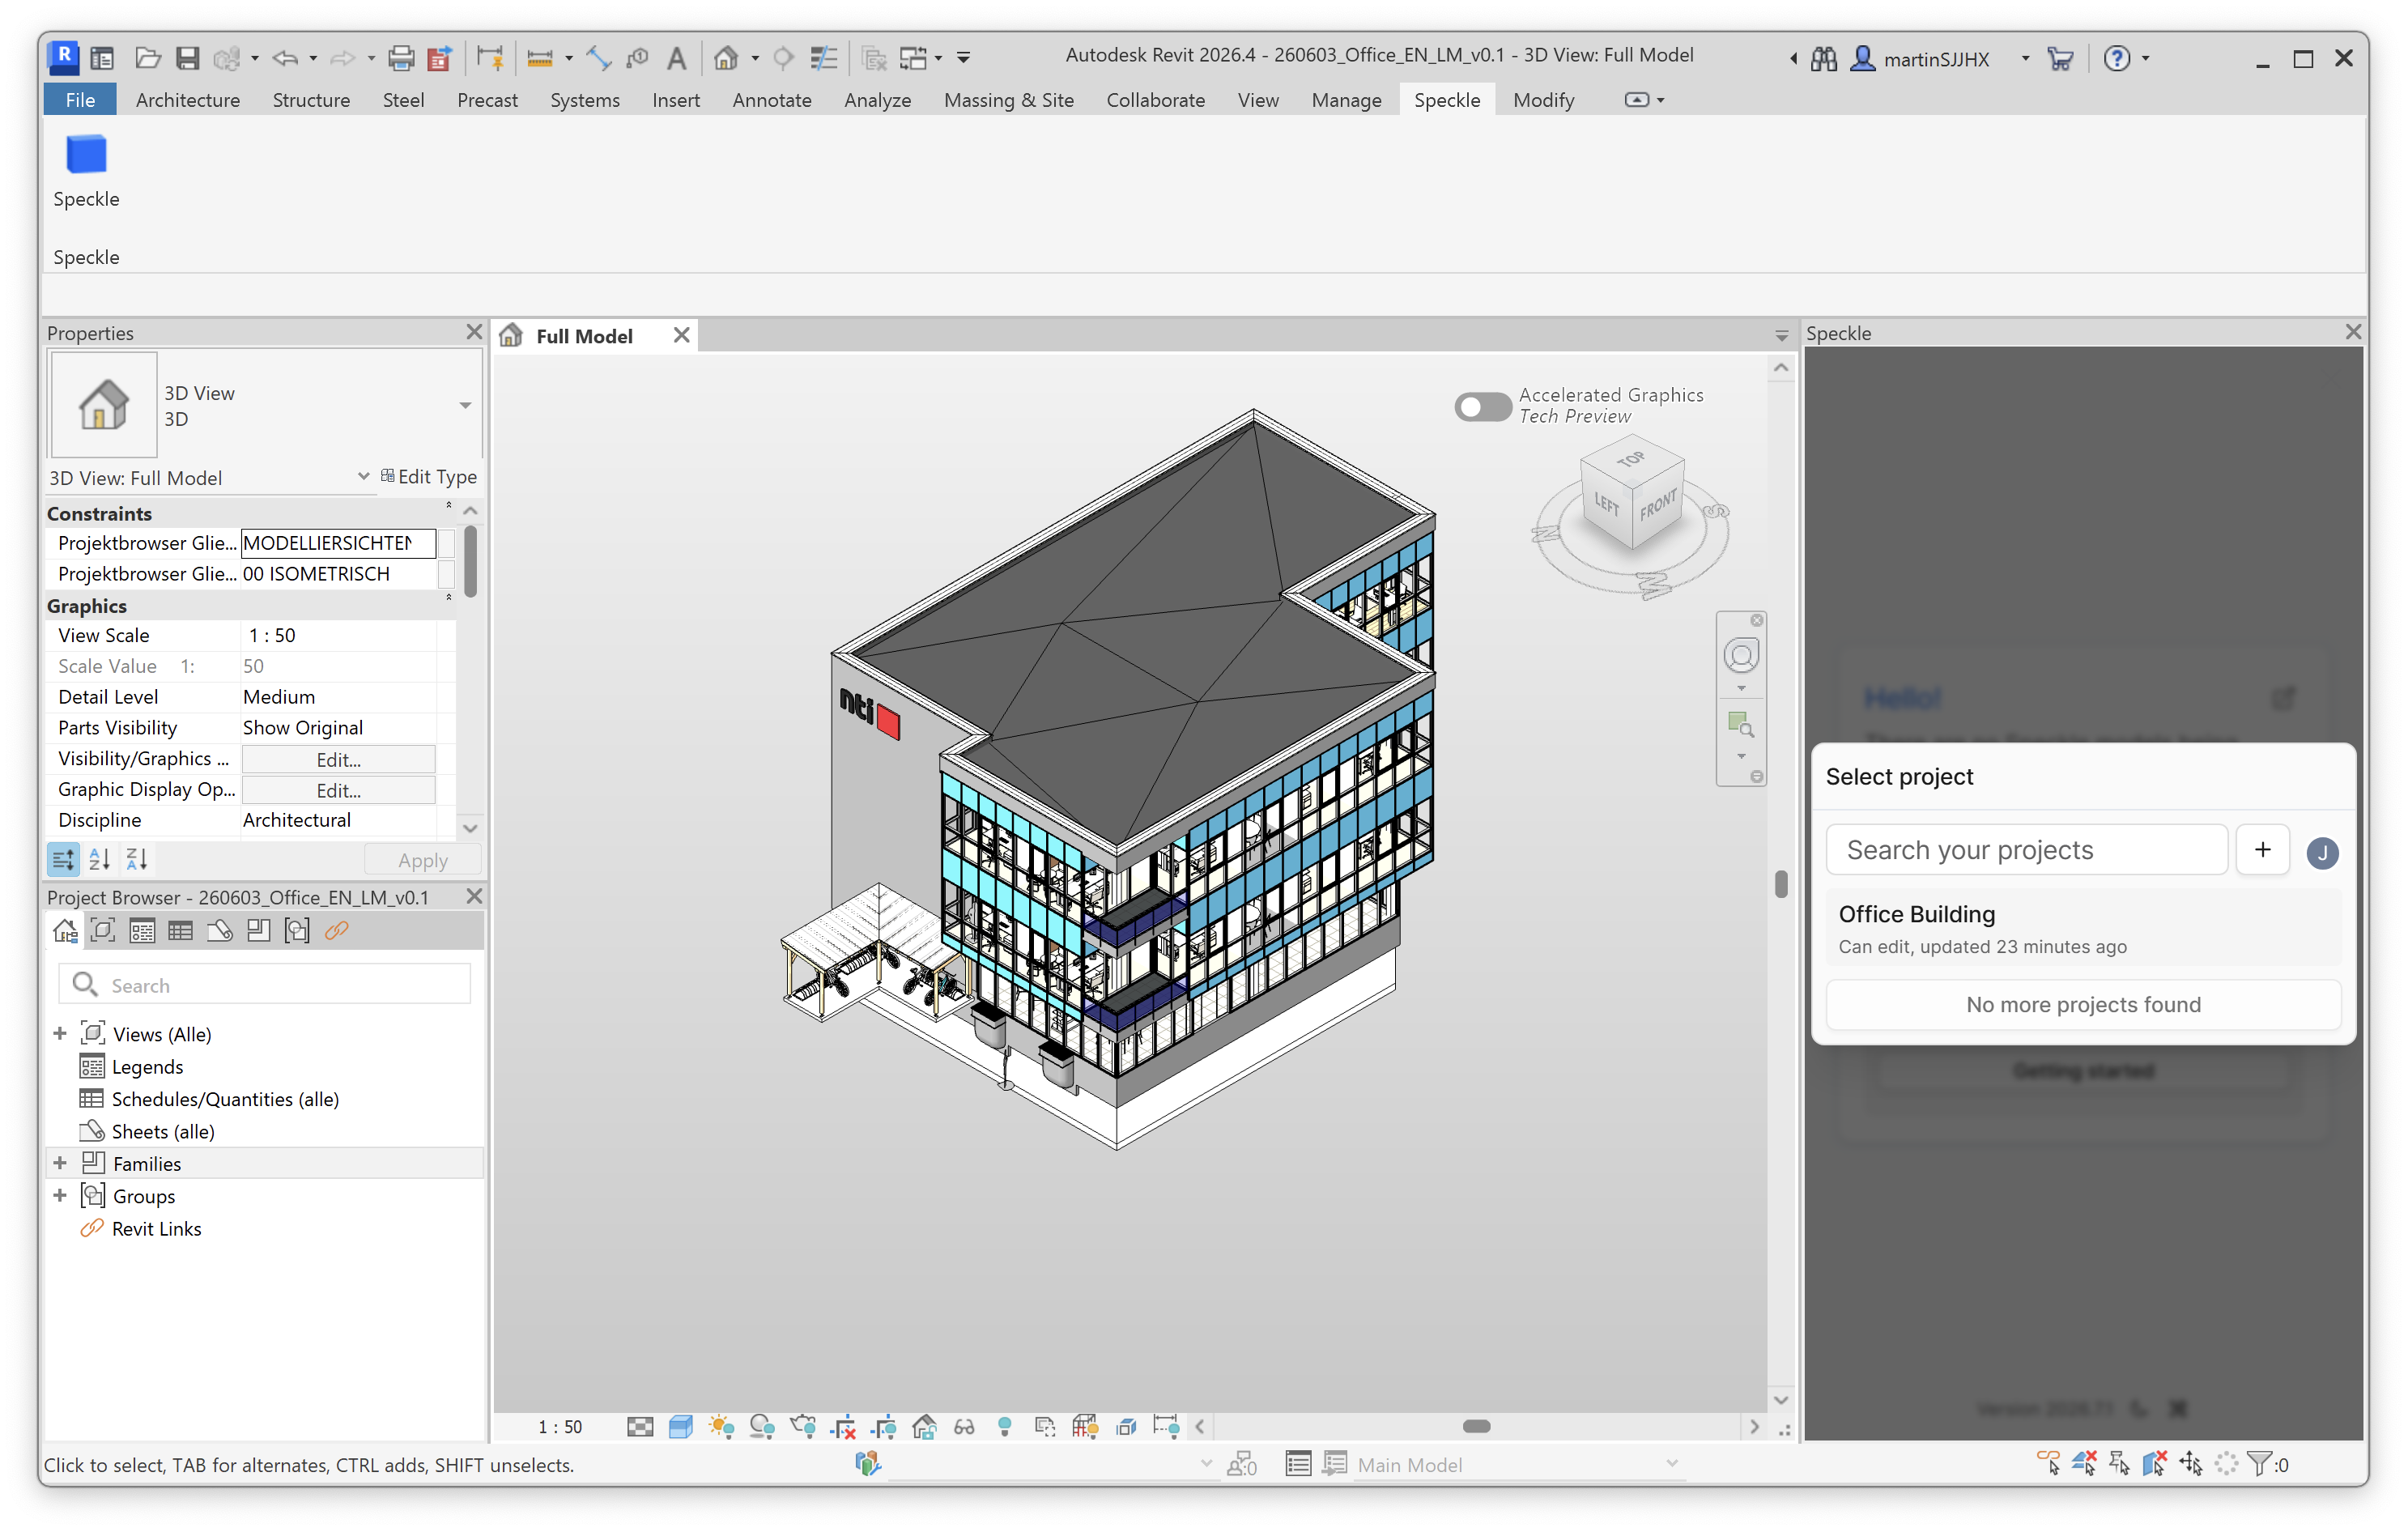This screenshot has width=2408, height=1532.
Task: Open the 3D View type selector dropdown
Action: pos(465,405)
